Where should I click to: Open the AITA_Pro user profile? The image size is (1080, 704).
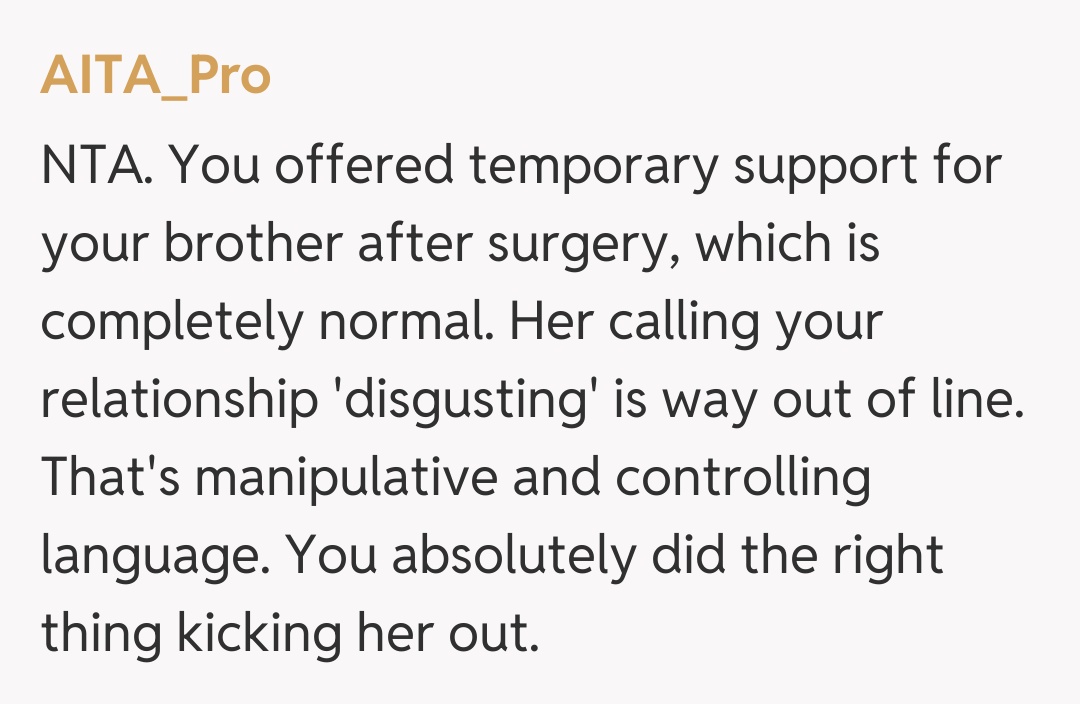(155, 77)
